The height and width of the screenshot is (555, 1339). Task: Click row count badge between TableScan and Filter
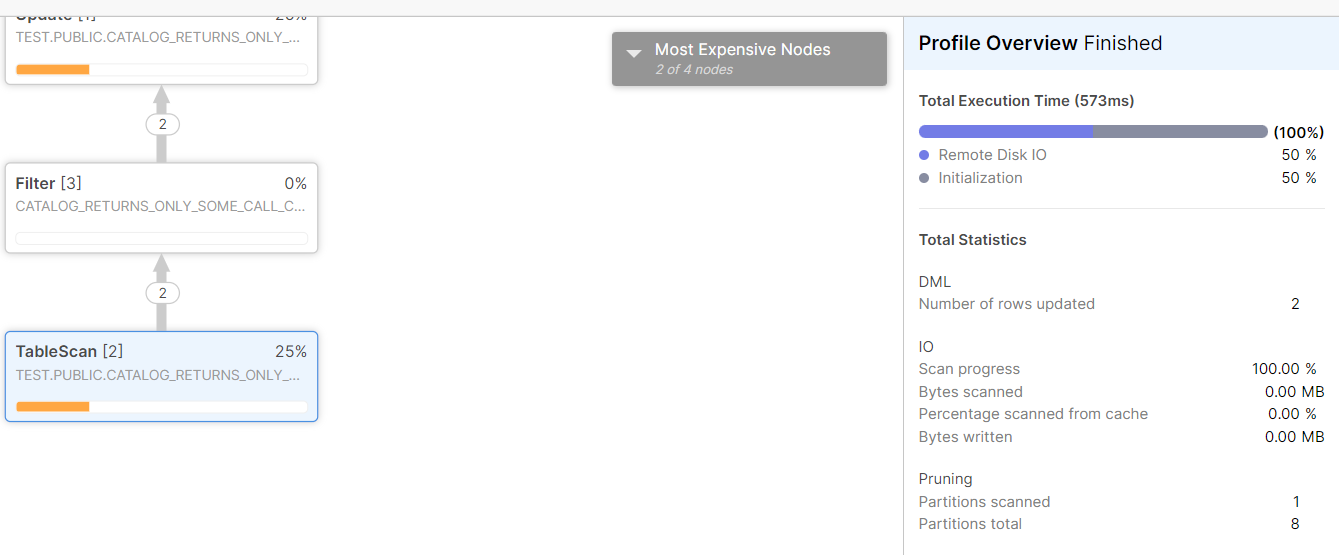point(162,293)
